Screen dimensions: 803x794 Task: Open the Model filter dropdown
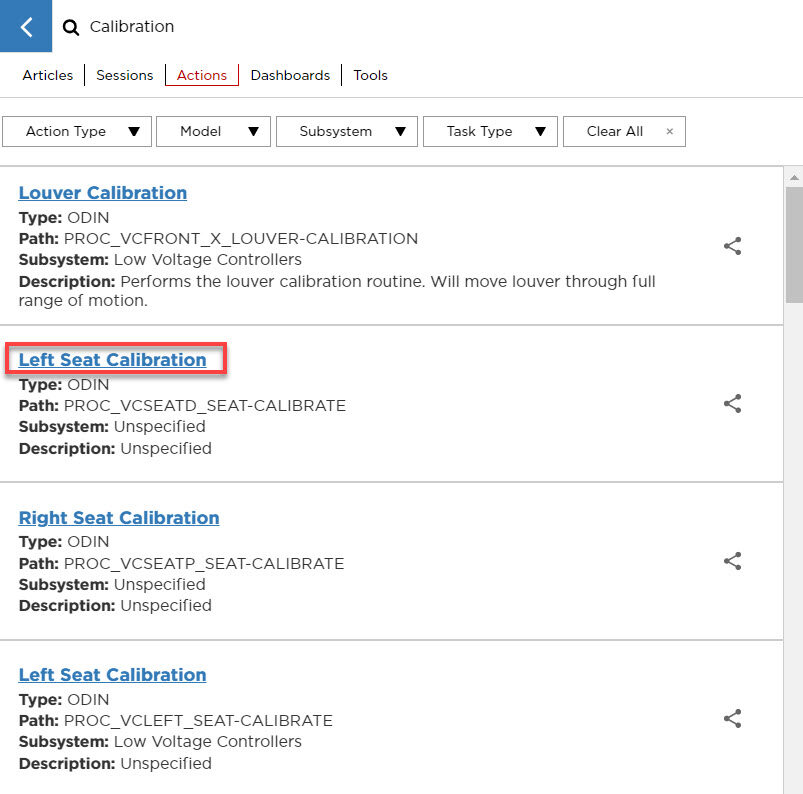(x=213, y=132)
